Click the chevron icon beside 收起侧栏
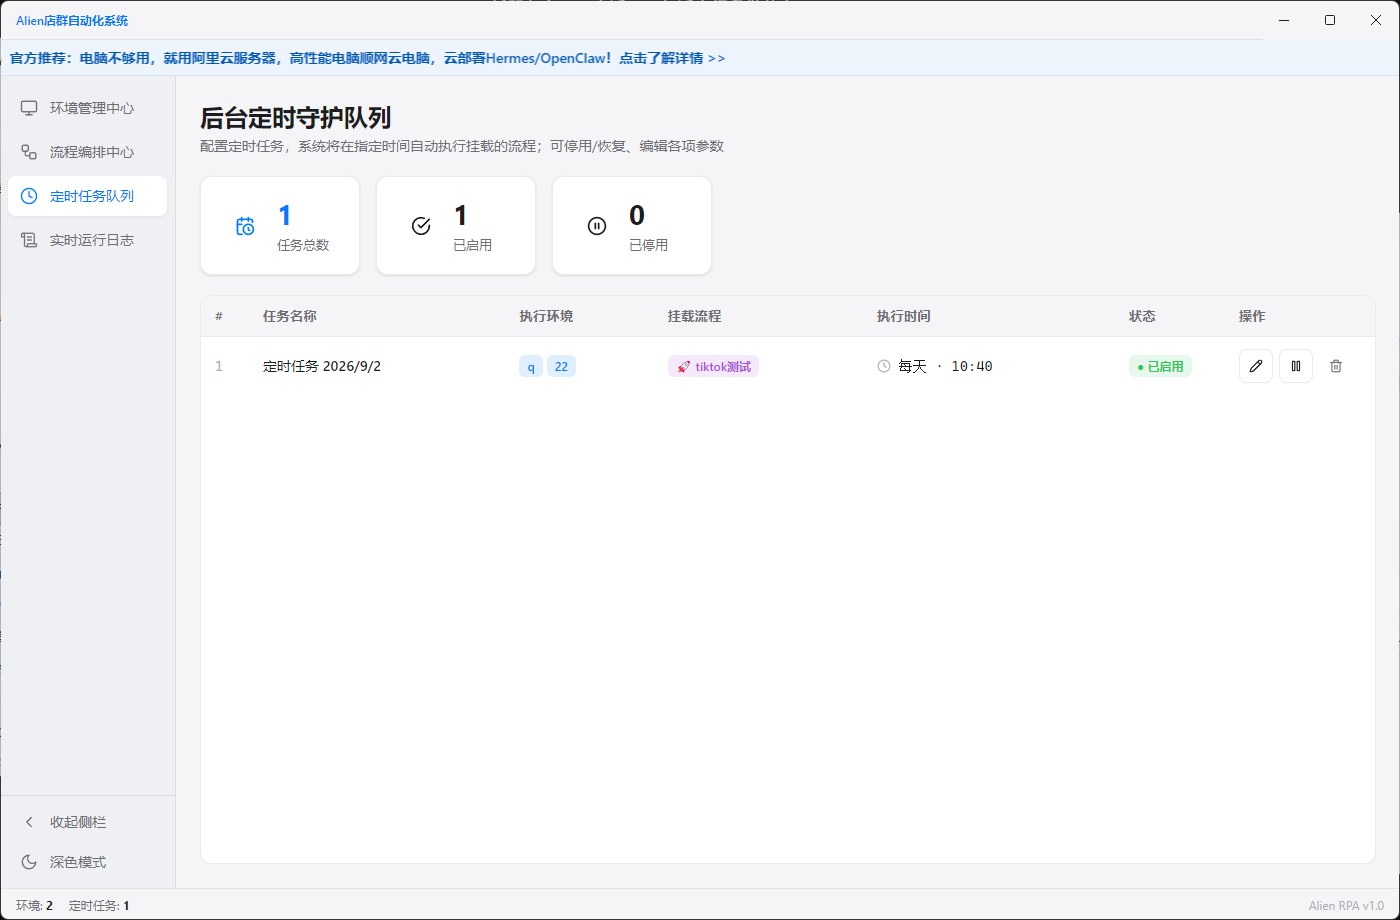This screenshot has width=1400, height=920. [30, 822]
